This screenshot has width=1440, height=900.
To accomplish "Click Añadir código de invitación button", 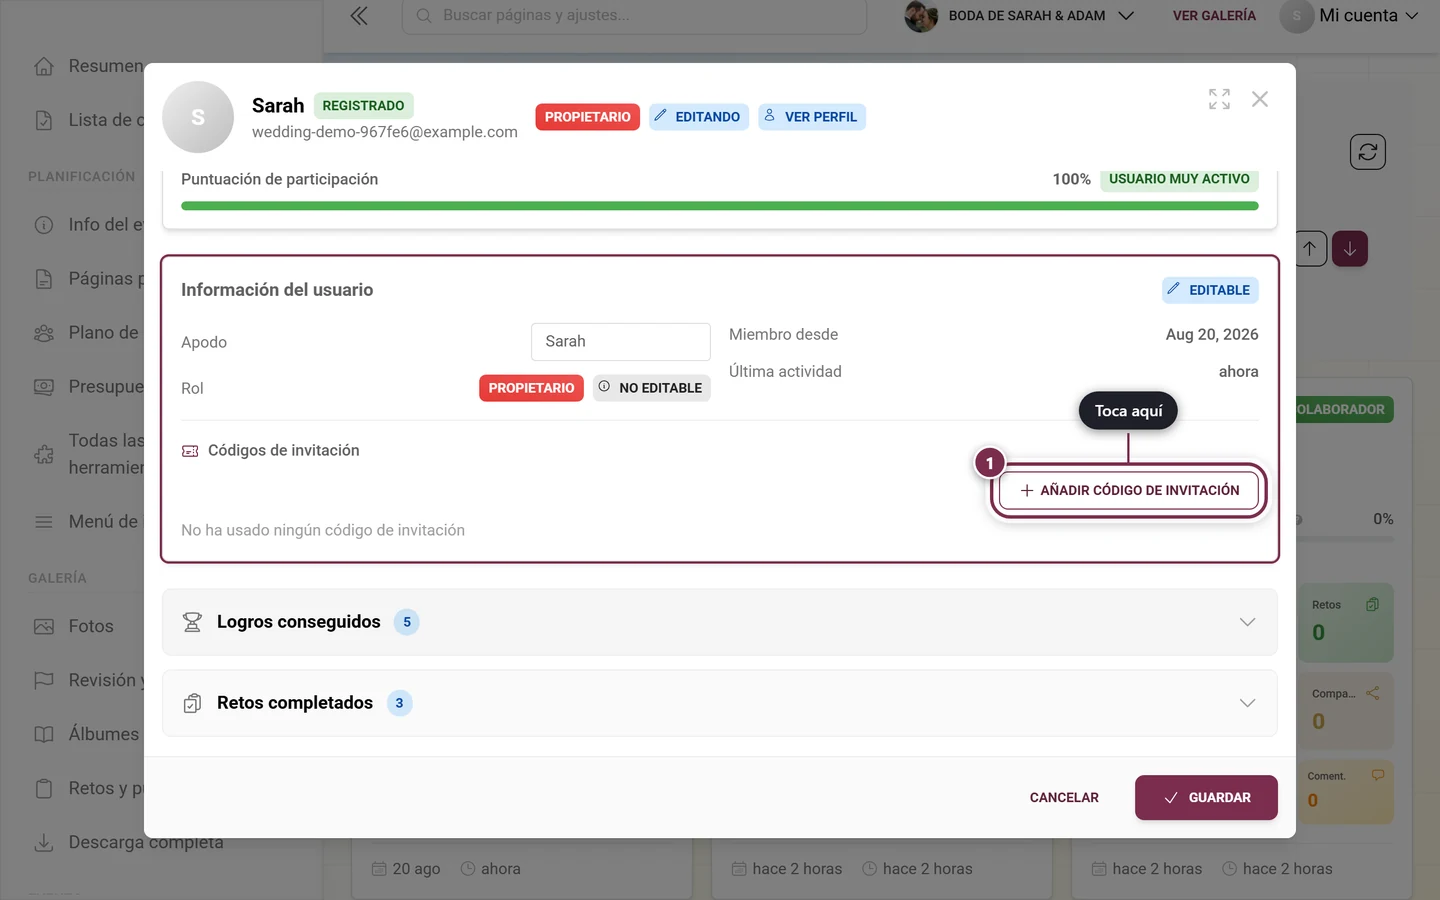I will (1129, 490).
